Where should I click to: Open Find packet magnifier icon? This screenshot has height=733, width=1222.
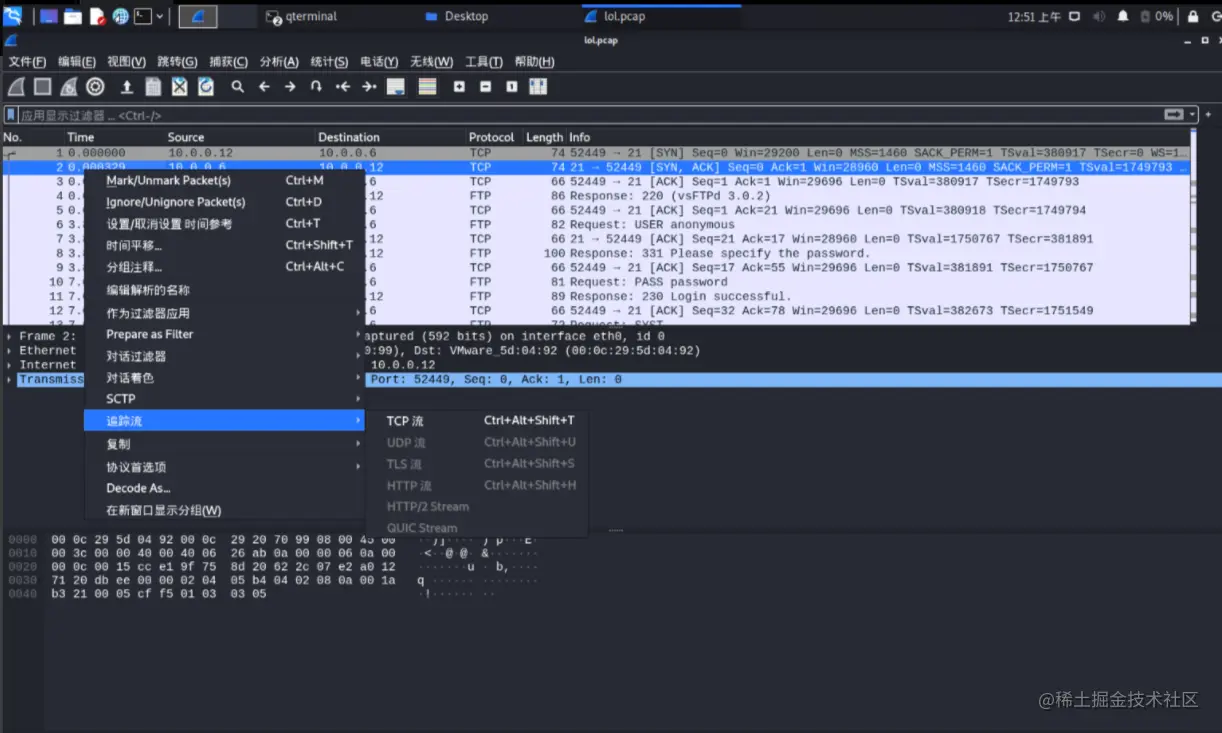click(238, 87)
